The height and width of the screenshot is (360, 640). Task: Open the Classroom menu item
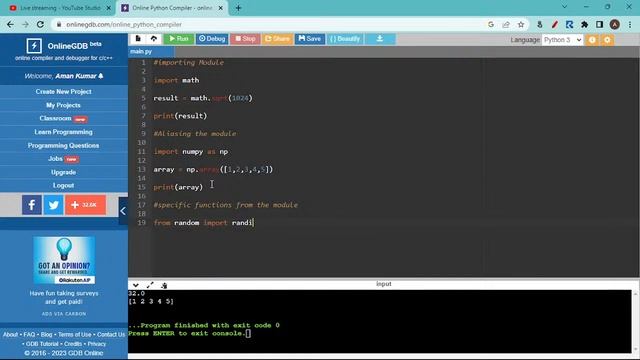63,118
